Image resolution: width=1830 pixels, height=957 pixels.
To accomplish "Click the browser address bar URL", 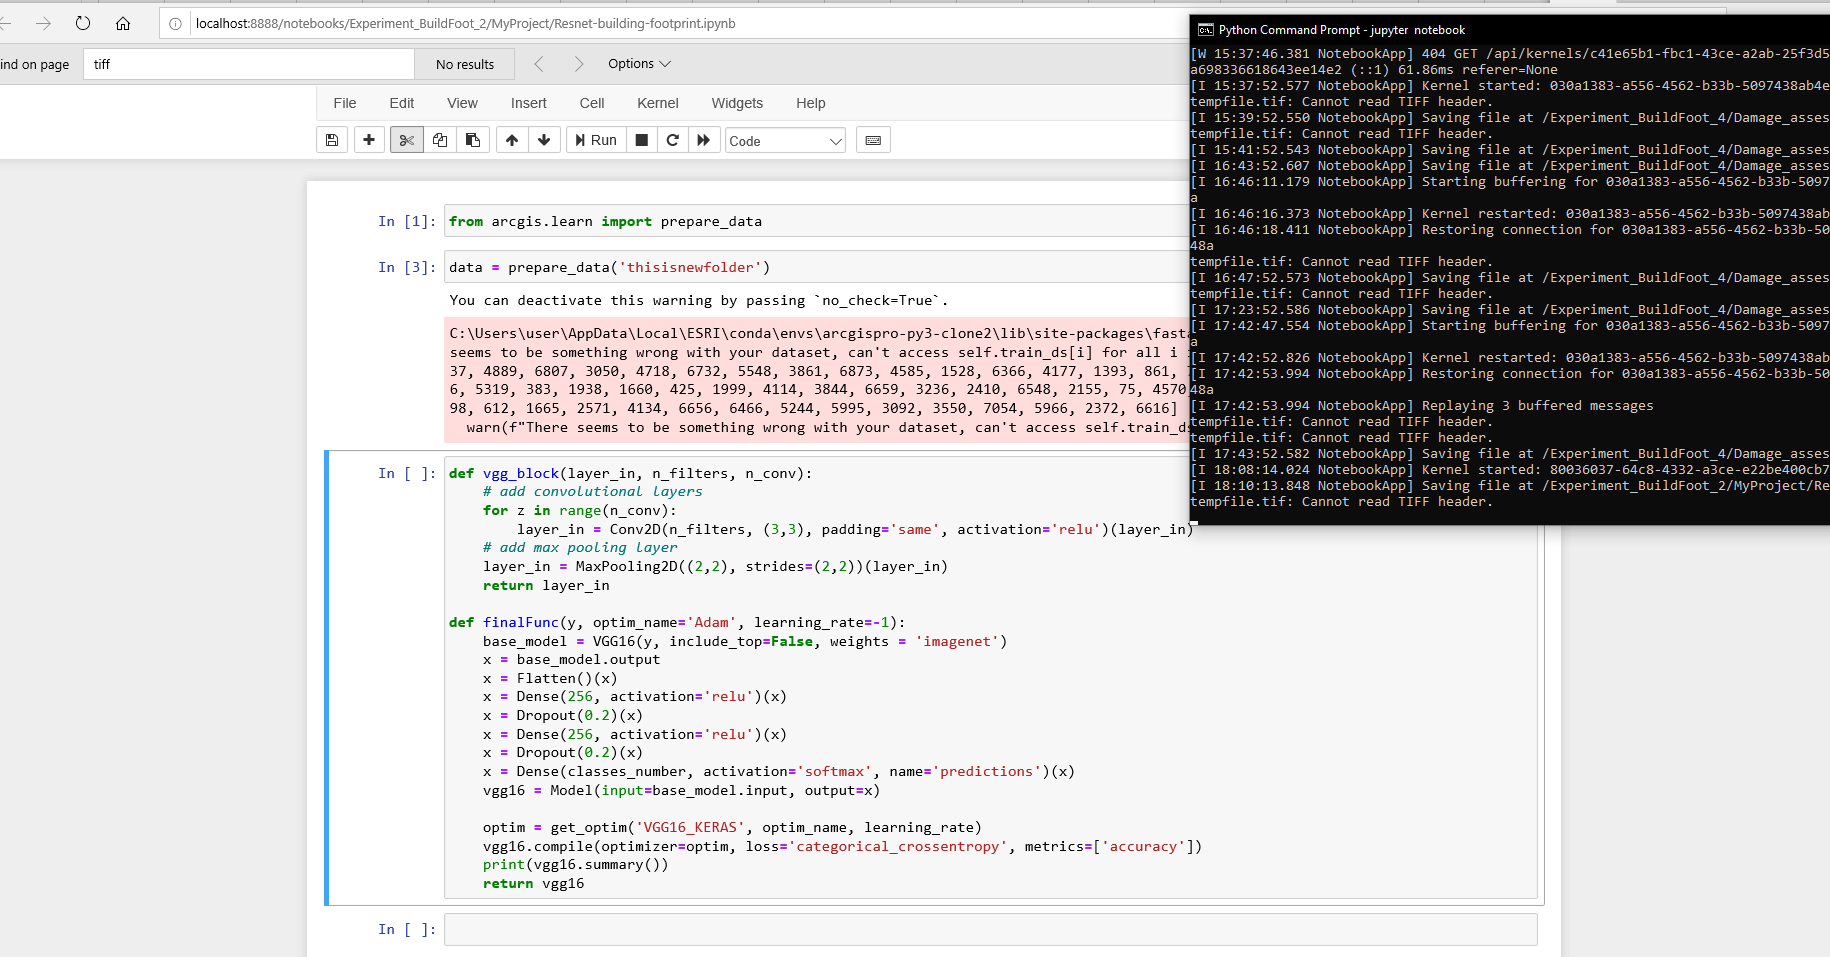I will [x=465, y=24].
